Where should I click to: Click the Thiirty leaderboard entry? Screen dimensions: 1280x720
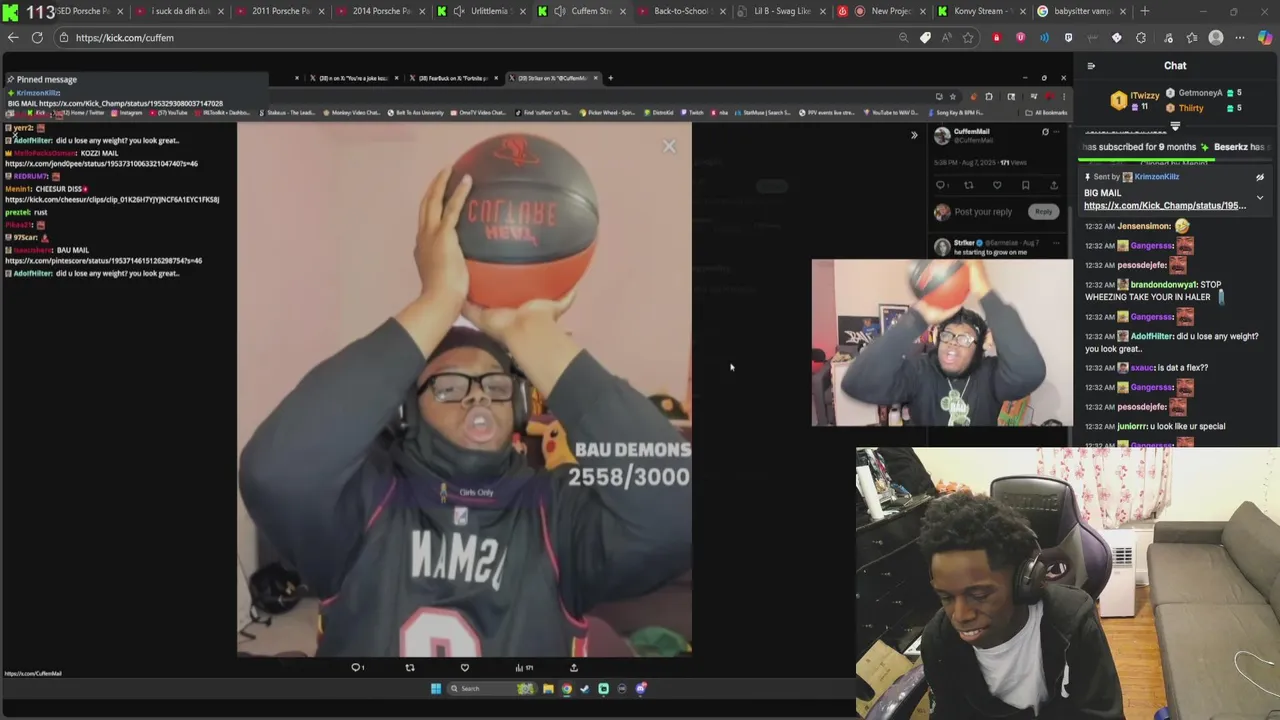tap(1191, 108)
